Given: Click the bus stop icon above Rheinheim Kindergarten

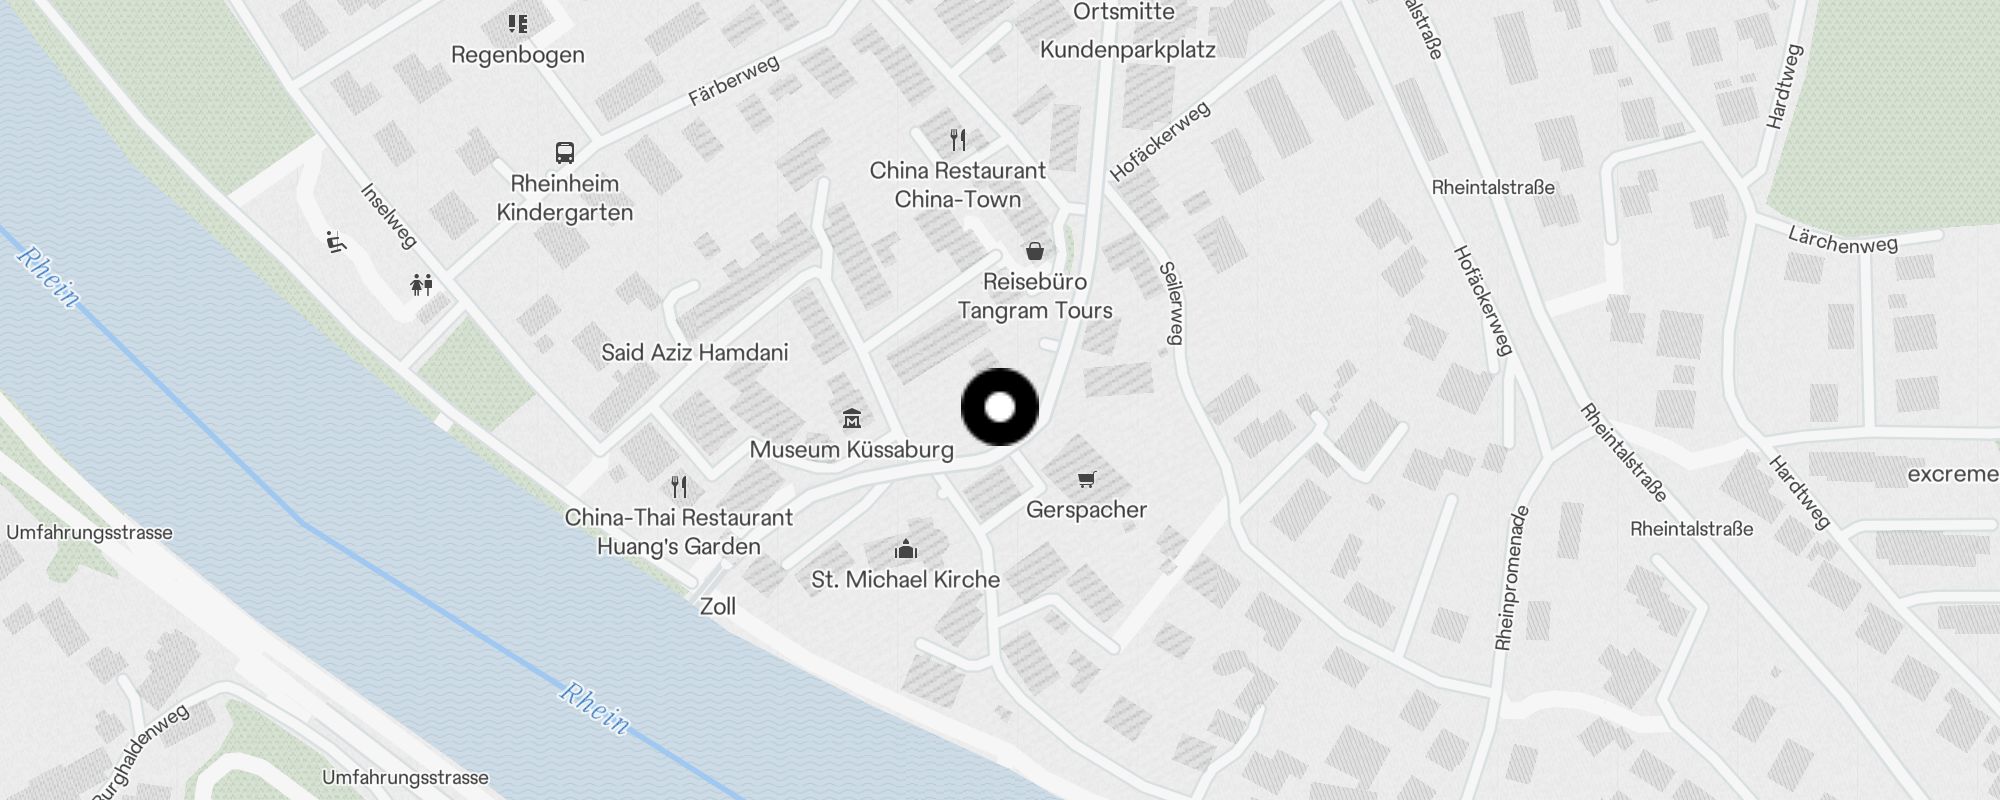Looking at the screenshot, I should tap(565, 153).
